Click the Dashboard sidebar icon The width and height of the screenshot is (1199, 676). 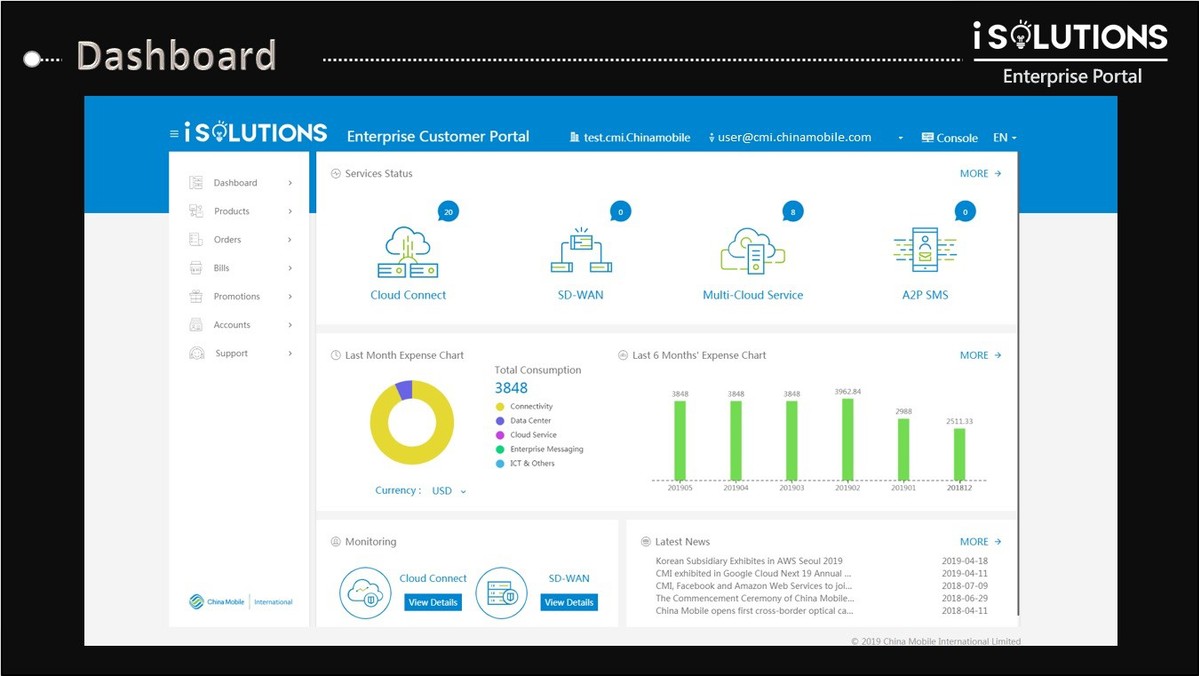coord(196,183)
